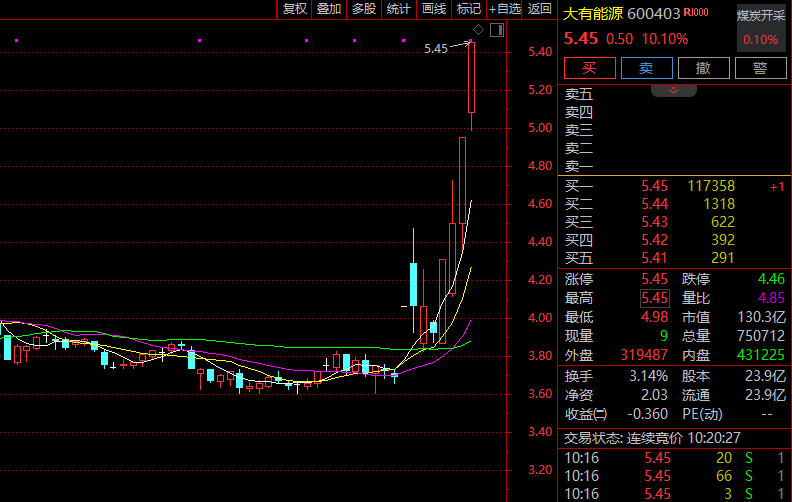Activate the 画线 drawing tool

(x=434, y=9)
